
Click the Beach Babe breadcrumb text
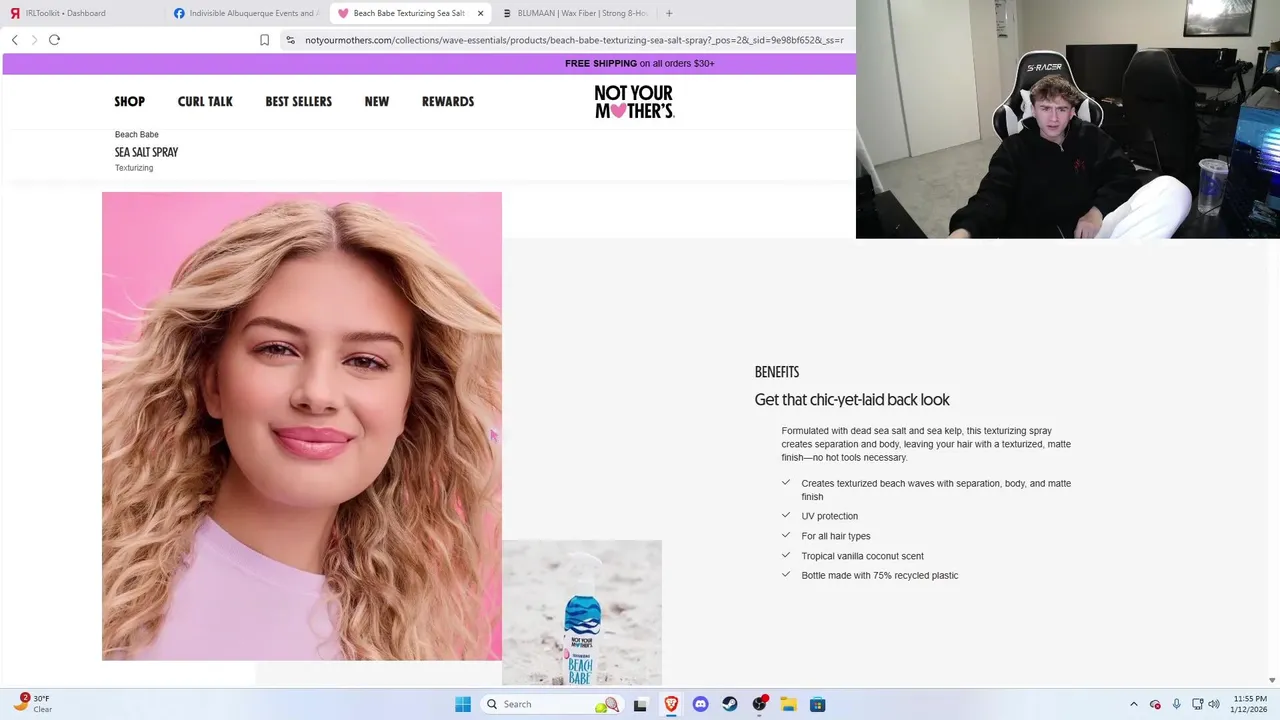point(137,134)
